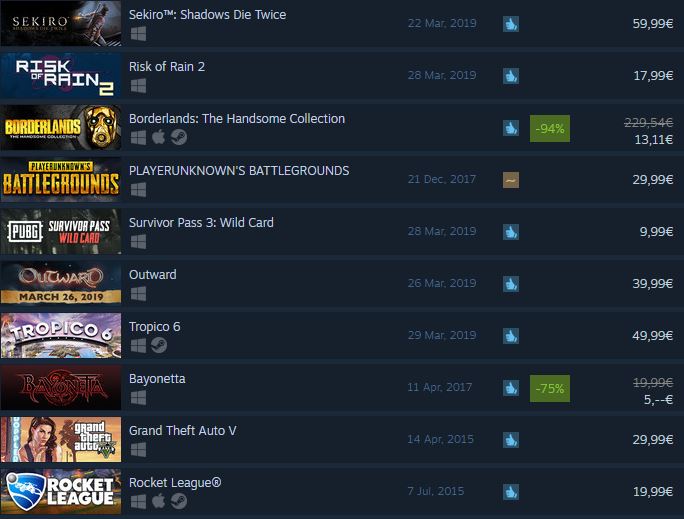Click the Risk of Rain 2 capsule thumbnail
The width and height of the screenshot is (684, 519).
(x=61, y=75)
